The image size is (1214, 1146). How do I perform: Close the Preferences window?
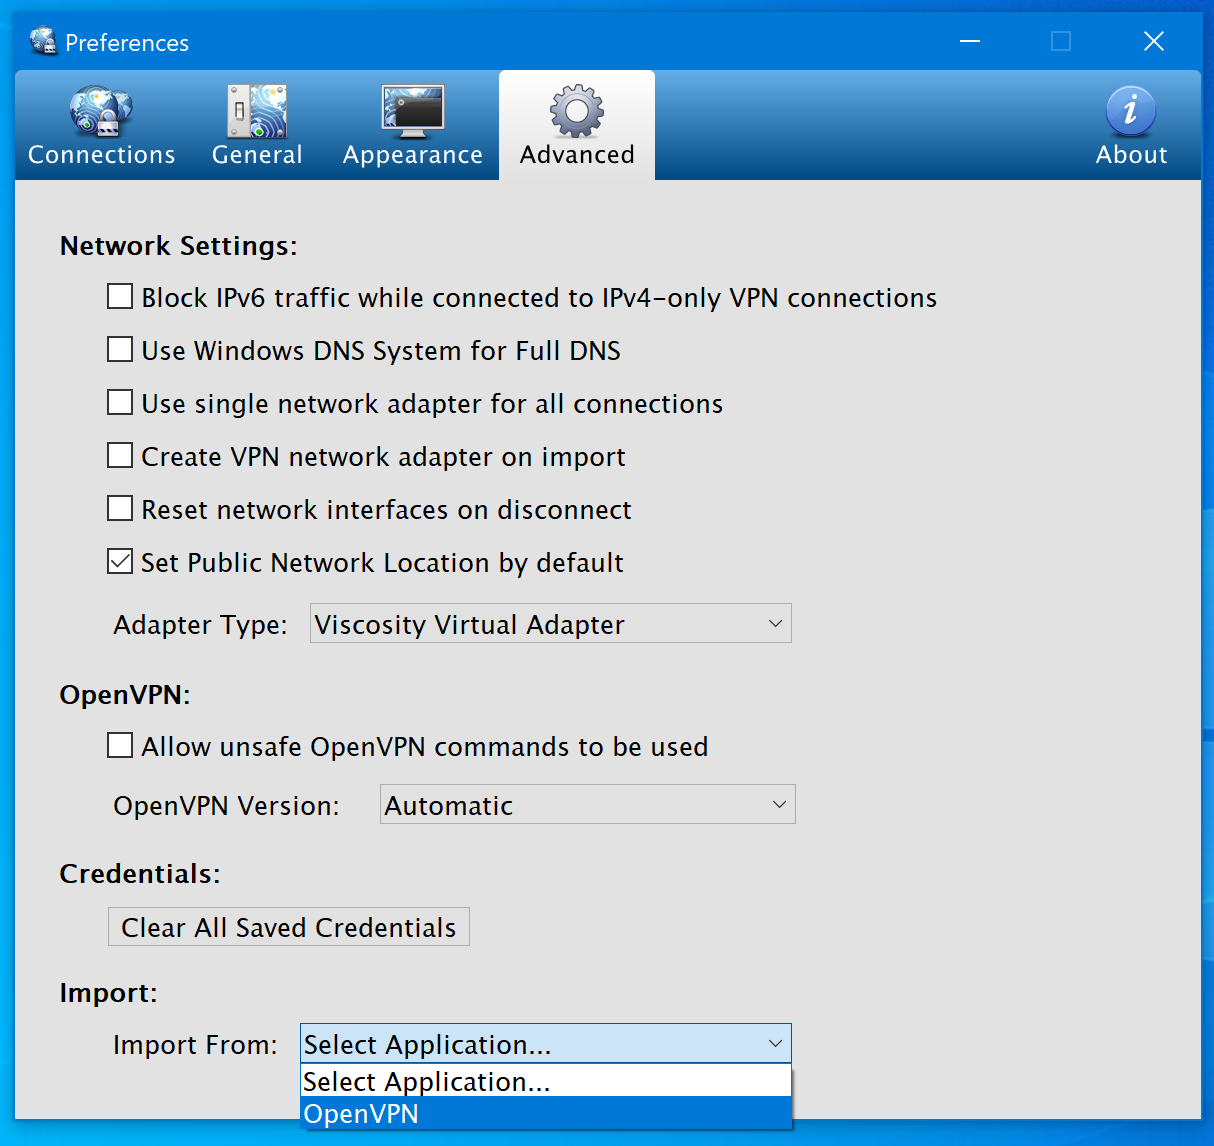point(1153,41)
